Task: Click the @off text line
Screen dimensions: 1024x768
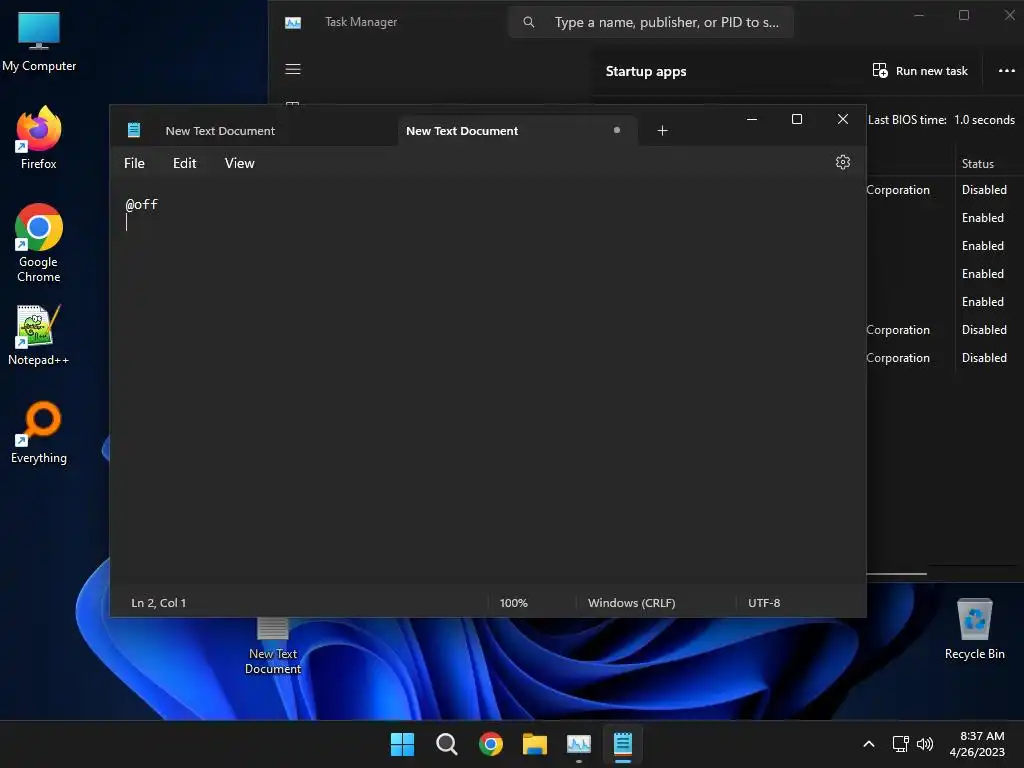Action: (142, 204)
